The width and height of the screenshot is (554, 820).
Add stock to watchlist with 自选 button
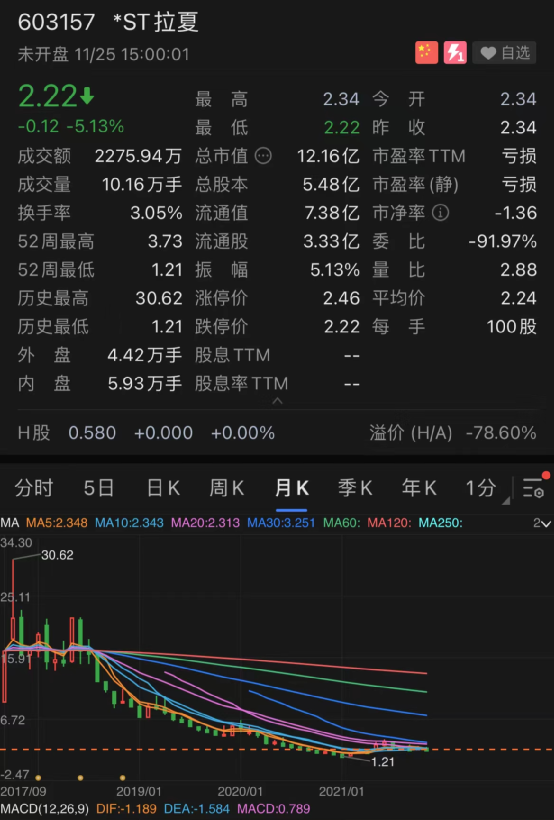coord(504,53)
